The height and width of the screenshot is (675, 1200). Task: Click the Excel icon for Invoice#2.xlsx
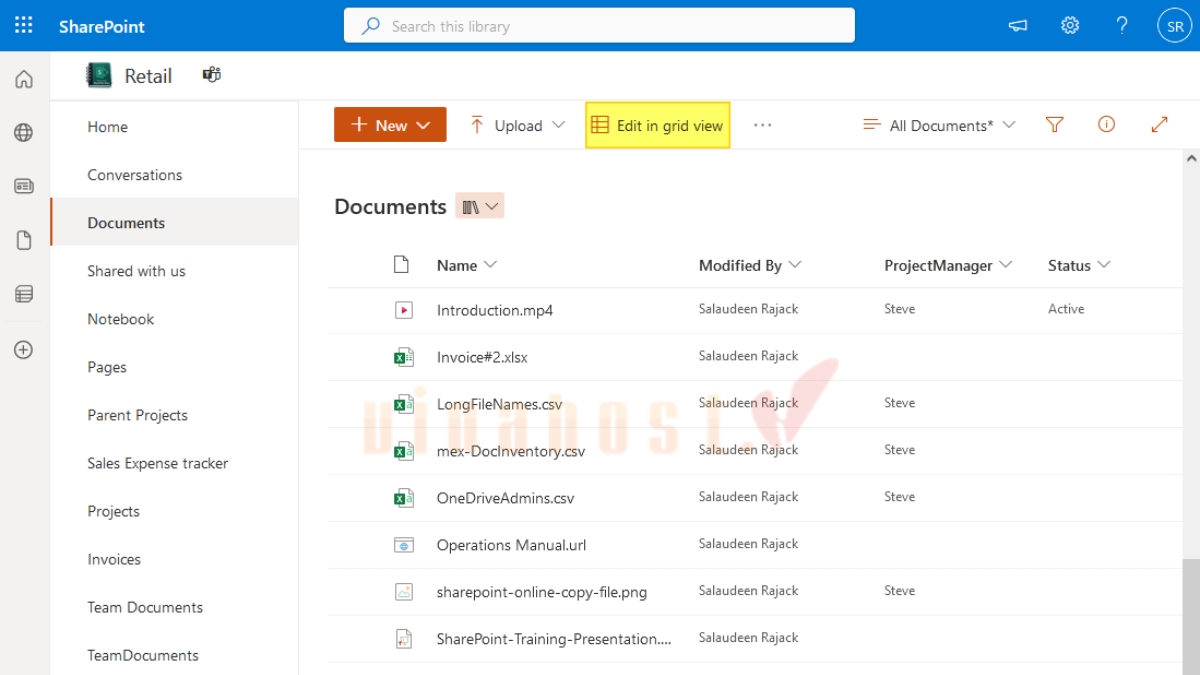[x=403, y=357]
